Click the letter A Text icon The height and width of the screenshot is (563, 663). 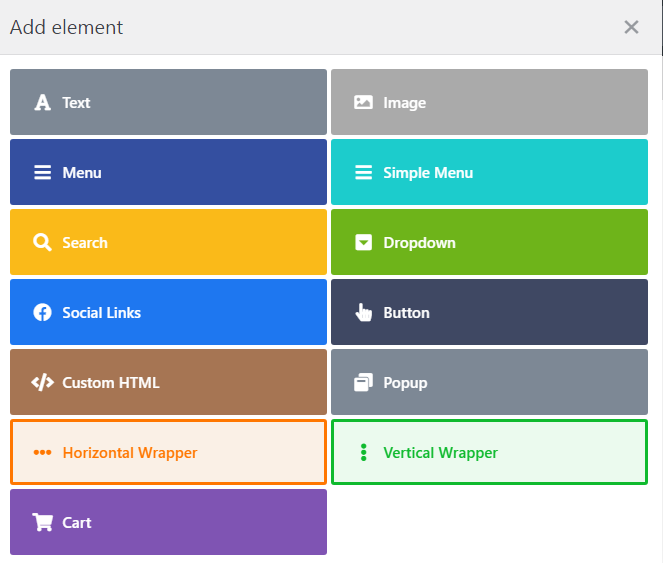point(42,102)
